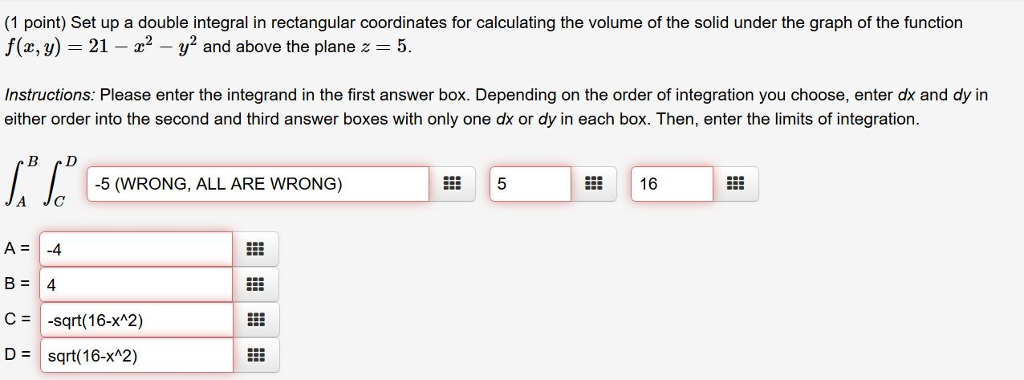Click the third answer box containing 16
The image size is (1024, 380).
coord(672,184)
